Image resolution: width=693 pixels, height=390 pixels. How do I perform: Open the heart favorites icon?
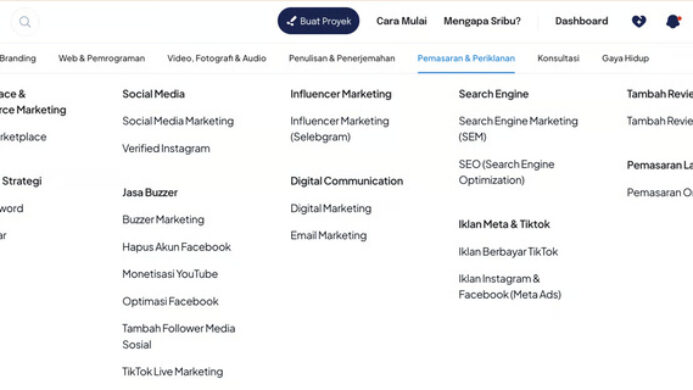coord(639,21)
